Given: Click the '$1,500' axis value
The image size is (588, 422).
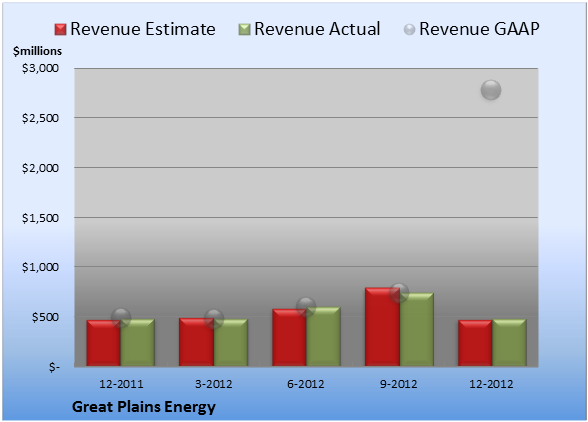Looking at the screenshot, I should [x=40, y=218].
